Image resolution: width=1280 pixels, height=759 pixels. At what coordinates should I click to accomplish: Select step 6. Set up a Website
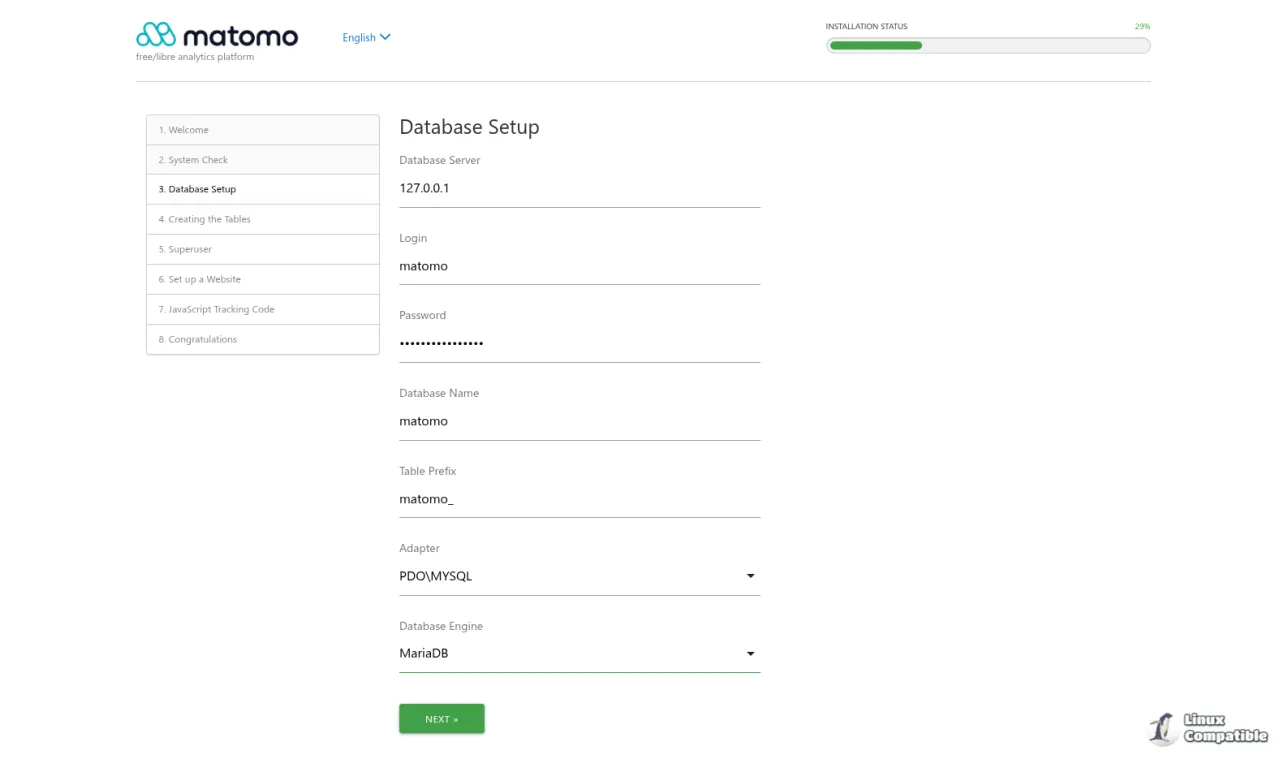point(263,279)
